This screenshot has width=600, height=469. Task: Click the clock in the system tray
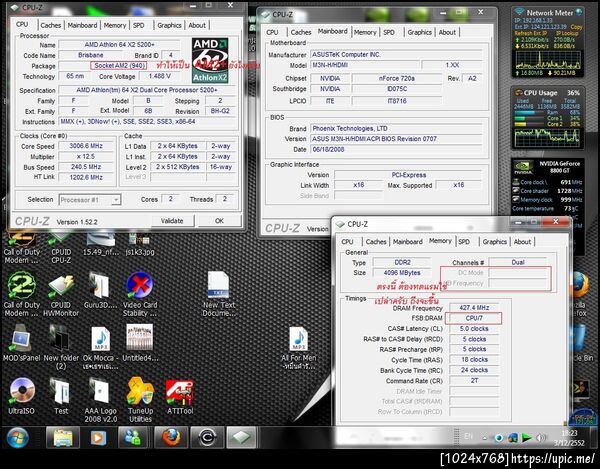[569, 438]
